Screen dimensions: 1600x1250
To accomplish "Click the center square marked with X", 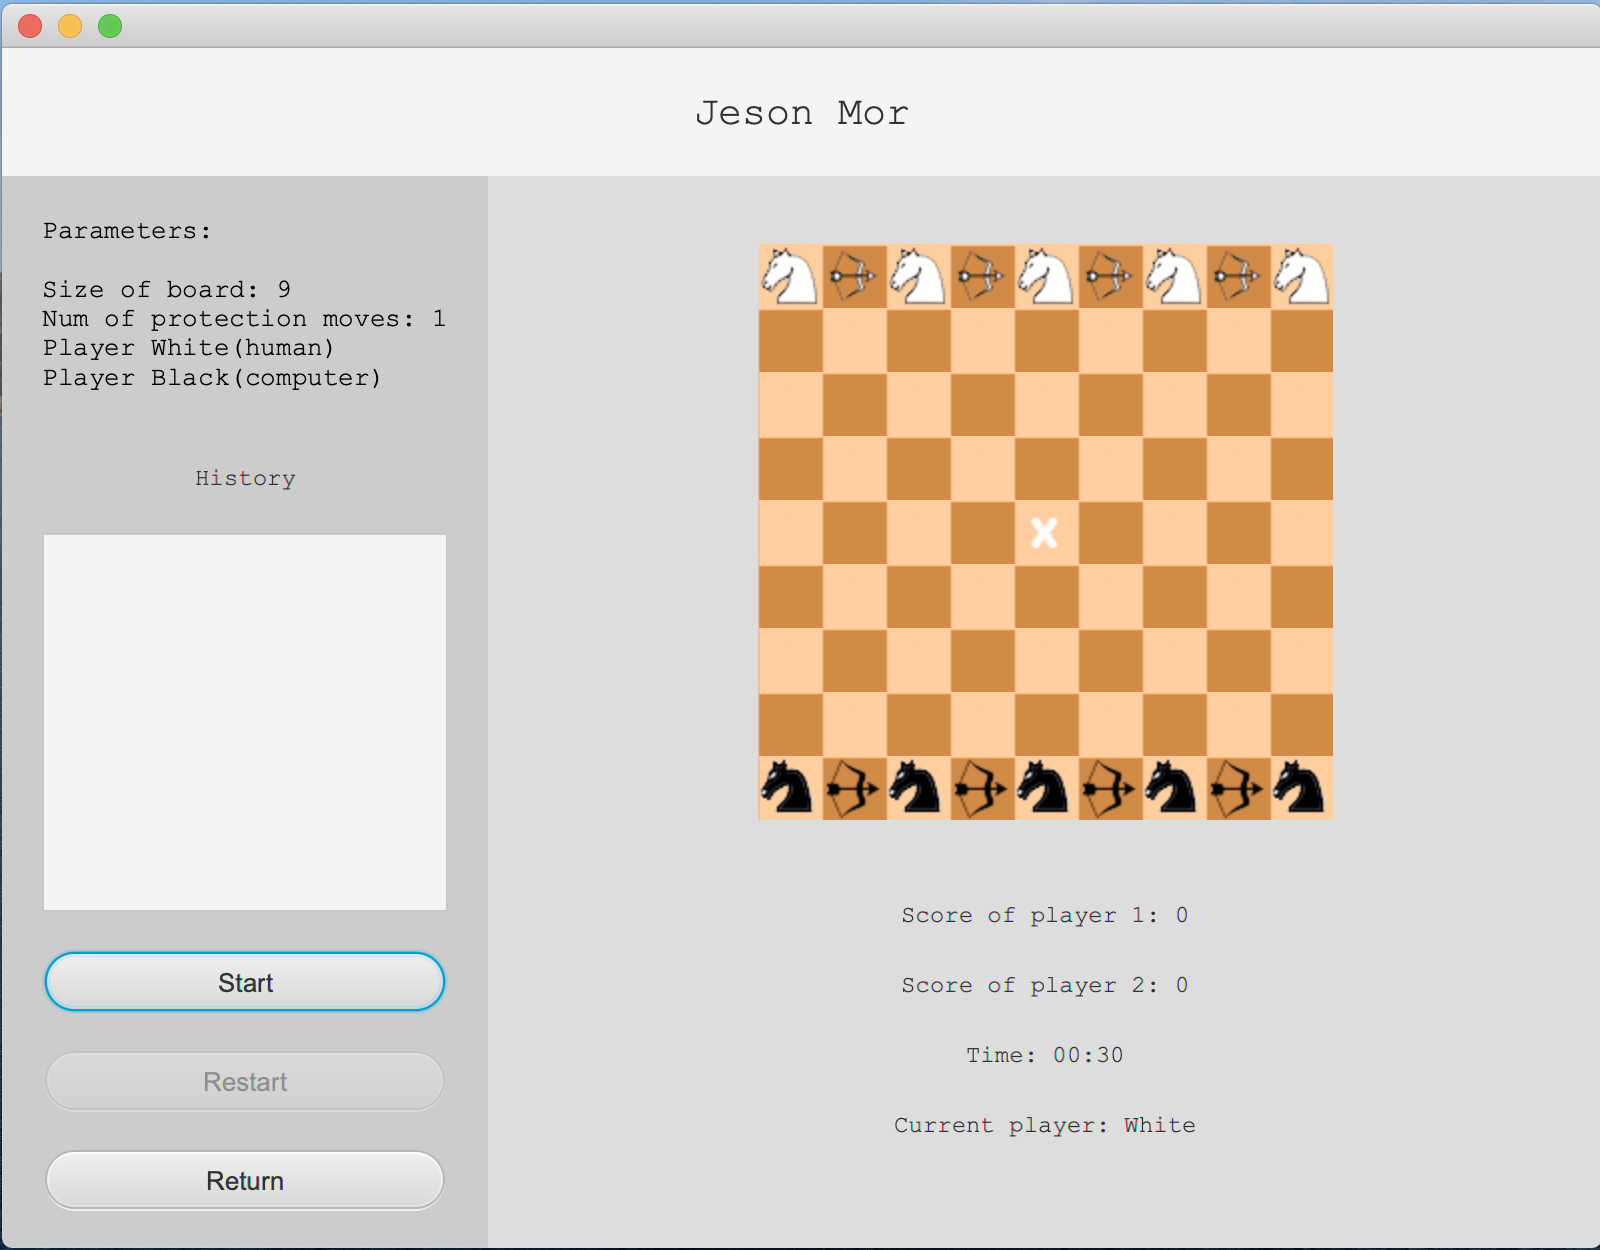I will click(1045, 533).
